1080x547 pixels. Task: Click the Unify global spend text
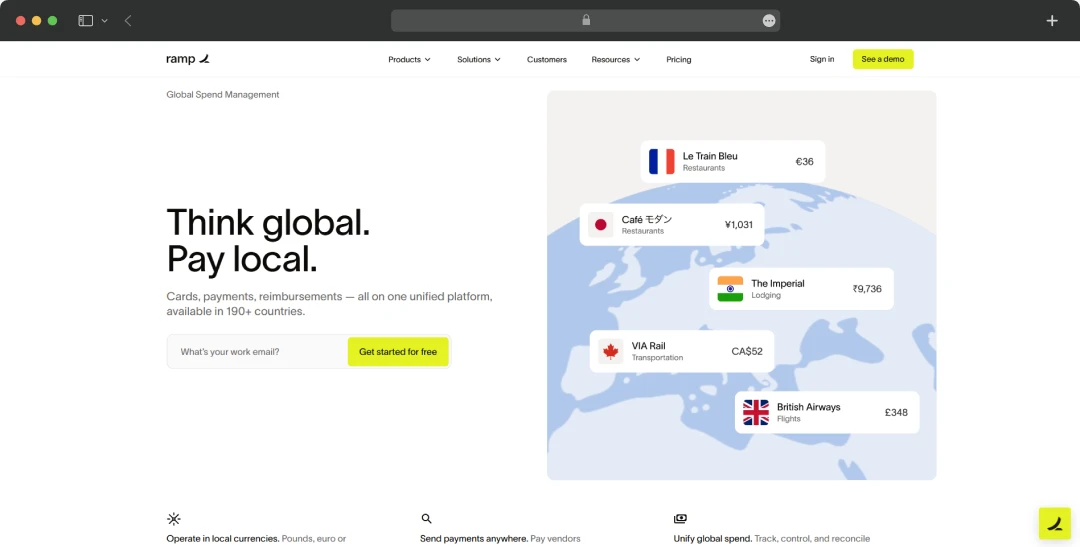click(x=712, y=539)
